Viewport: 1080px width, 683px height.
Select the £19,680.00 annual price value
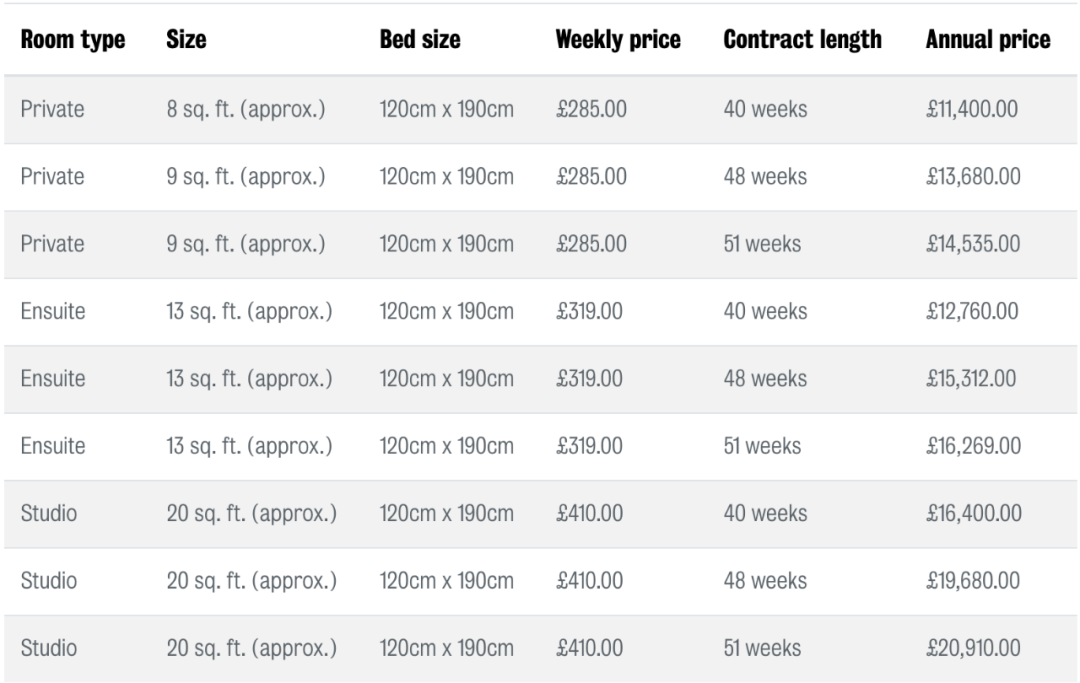(973, 581)
